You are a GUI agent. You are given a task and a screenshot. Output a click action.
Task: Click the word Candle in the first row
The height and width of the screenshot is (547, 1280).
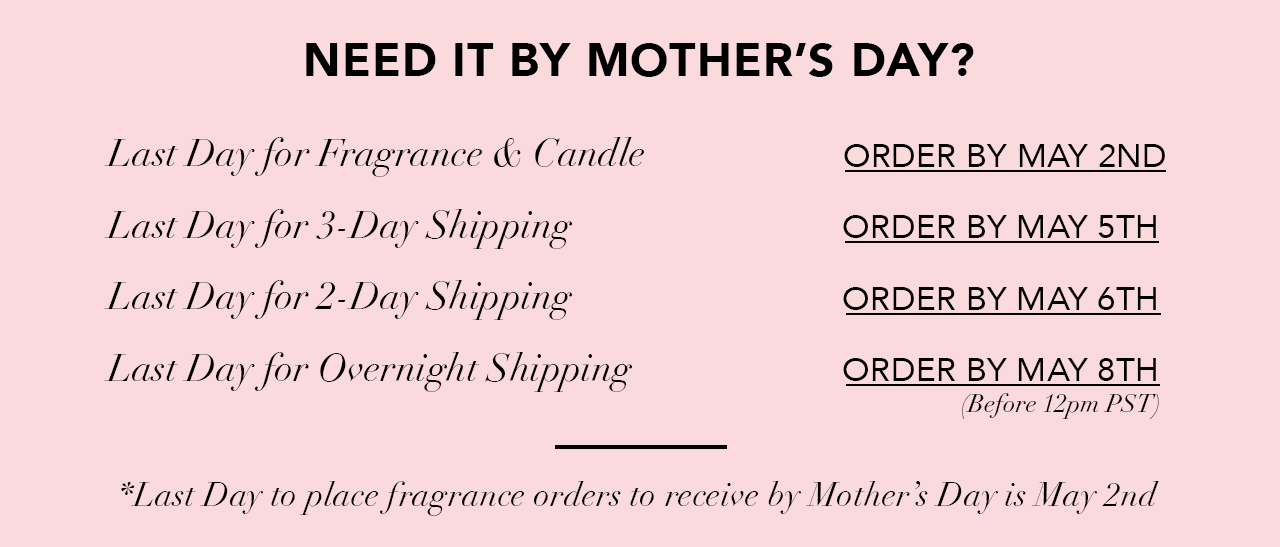[x=589, y=155]
